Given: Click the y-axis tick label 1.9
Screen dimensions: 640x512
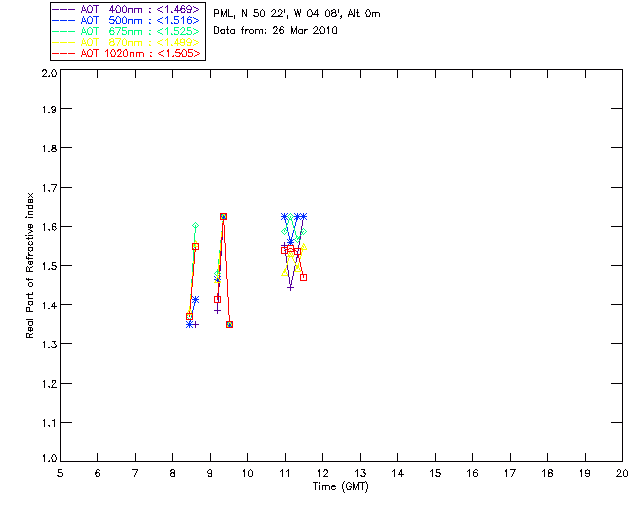Looking at the screenshot, I should [x=49, y=109].
